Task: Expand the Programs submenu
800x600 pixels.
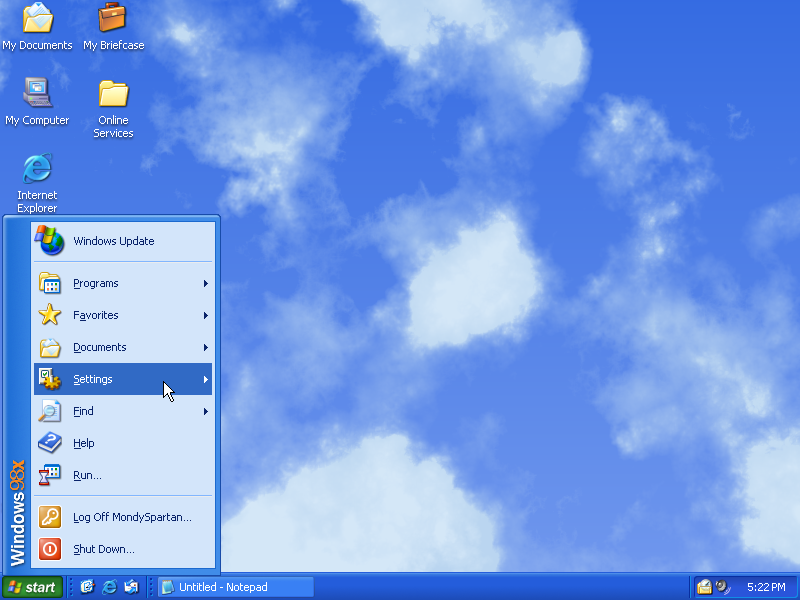Action: pyautogui.click(x=122, y=283)
